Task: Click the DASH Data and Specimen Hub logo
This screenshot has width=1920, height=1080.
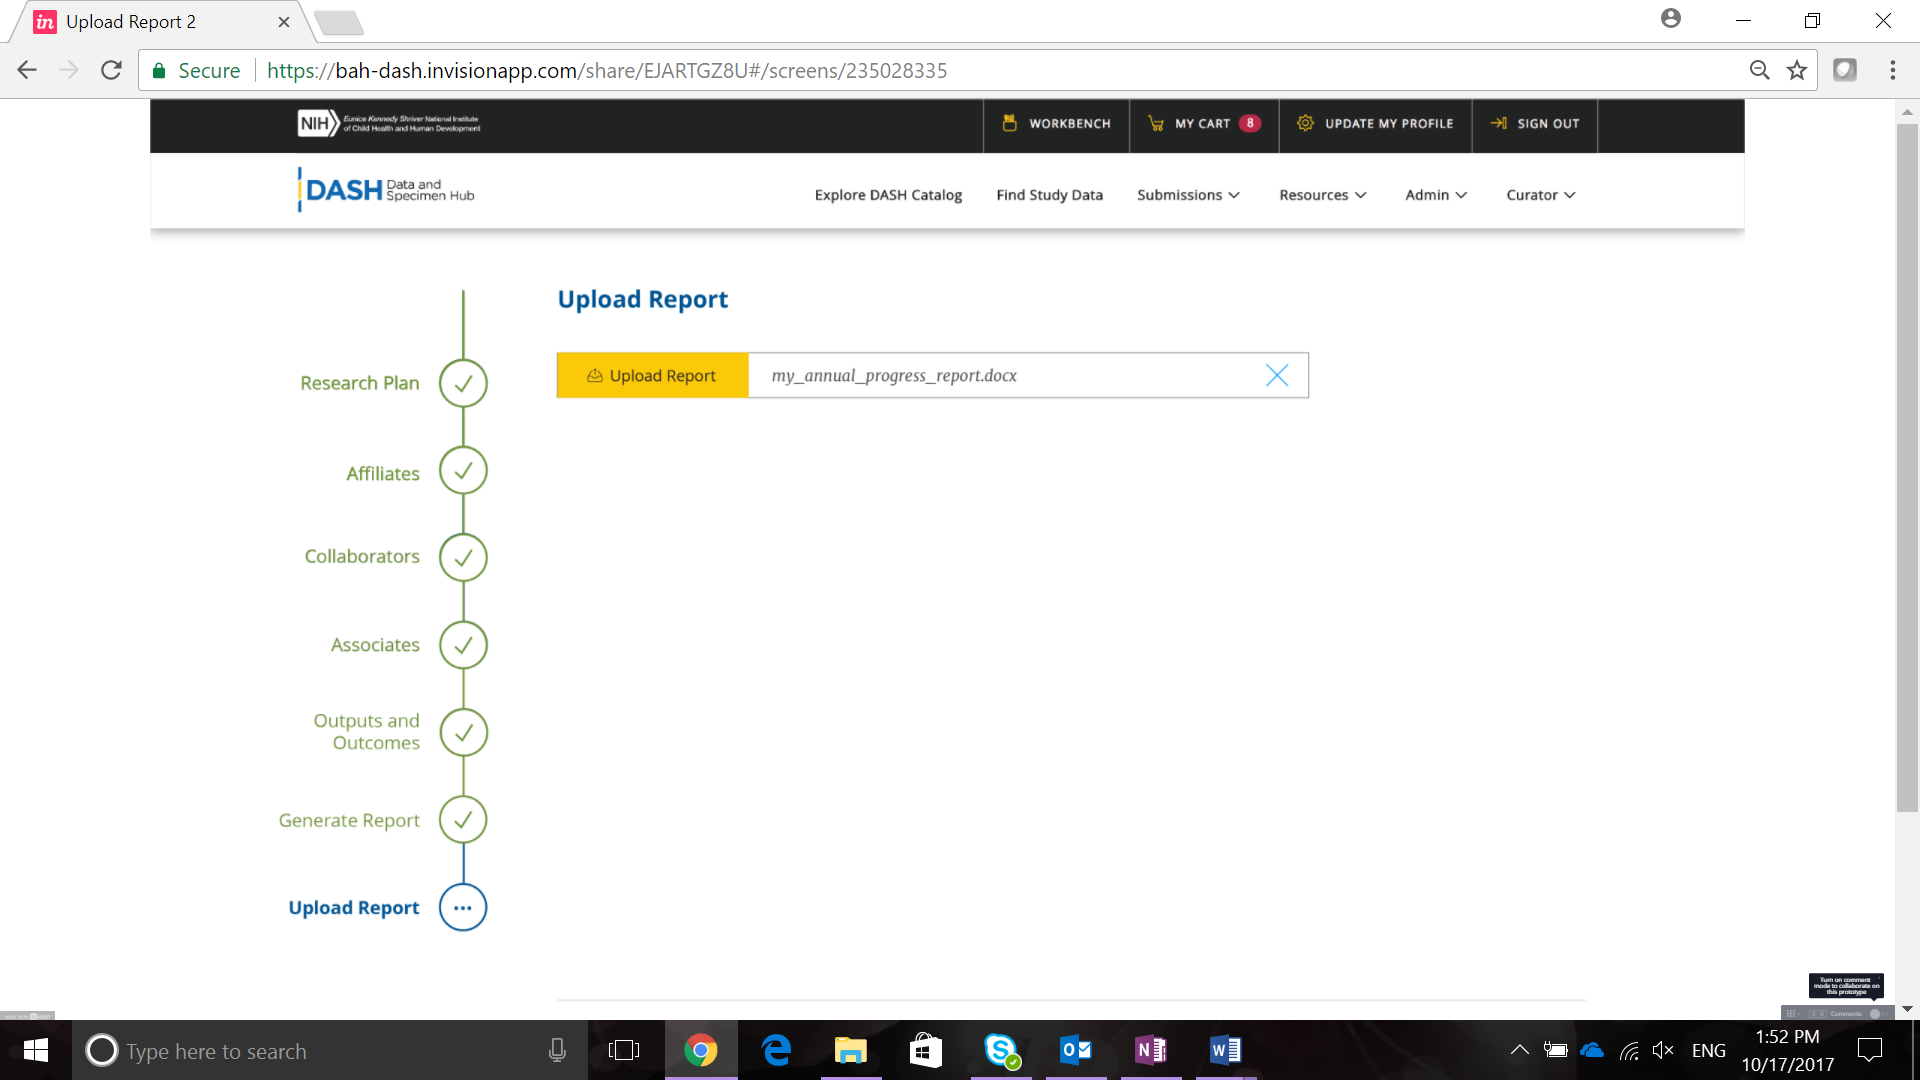Action: coord(387,190)
